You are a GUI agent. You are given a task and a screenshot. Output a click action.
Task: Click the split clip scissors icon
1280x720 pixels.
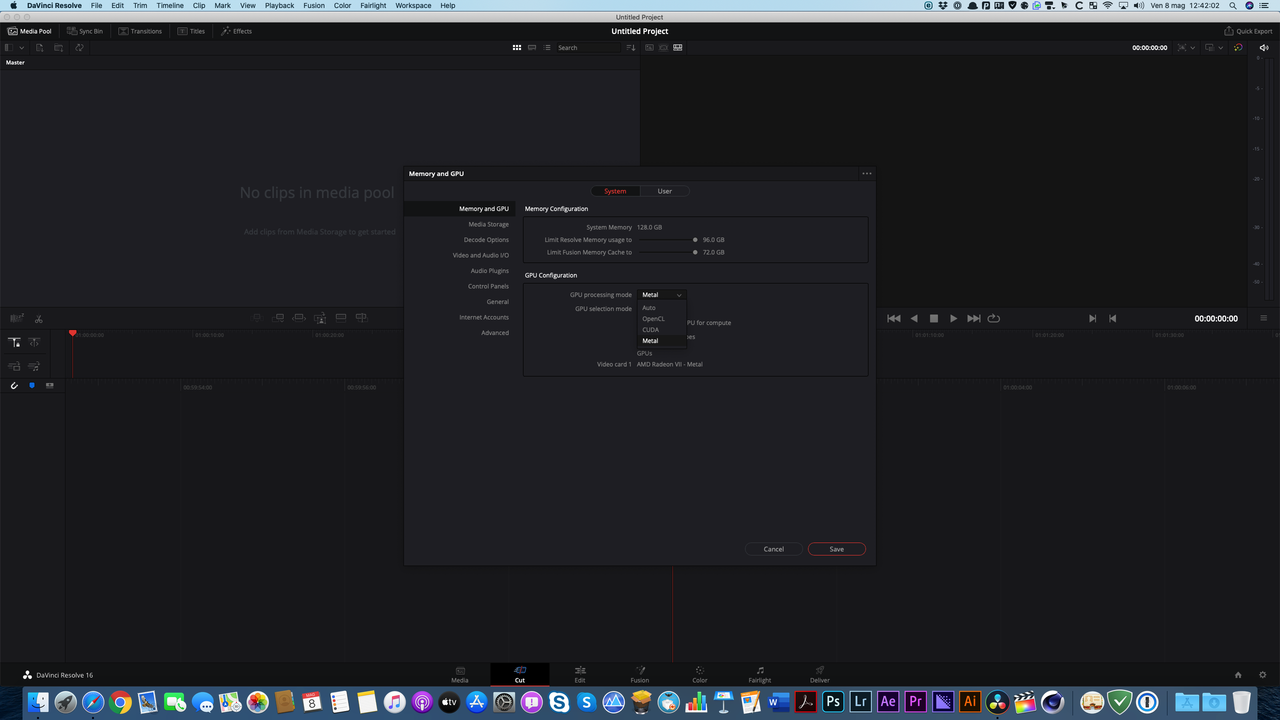click(38, 318)
